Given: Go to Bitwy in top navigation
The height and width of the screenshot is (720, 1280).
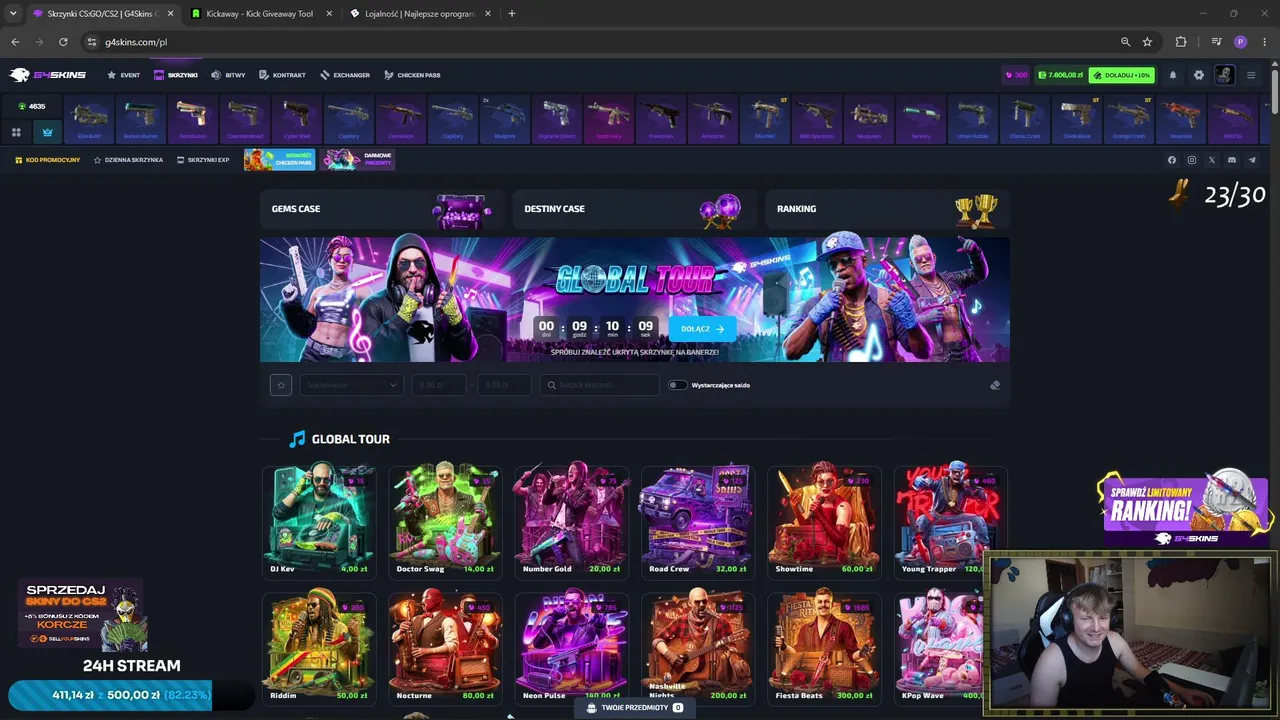Looking at the screenshot, I should click(228, 75).
